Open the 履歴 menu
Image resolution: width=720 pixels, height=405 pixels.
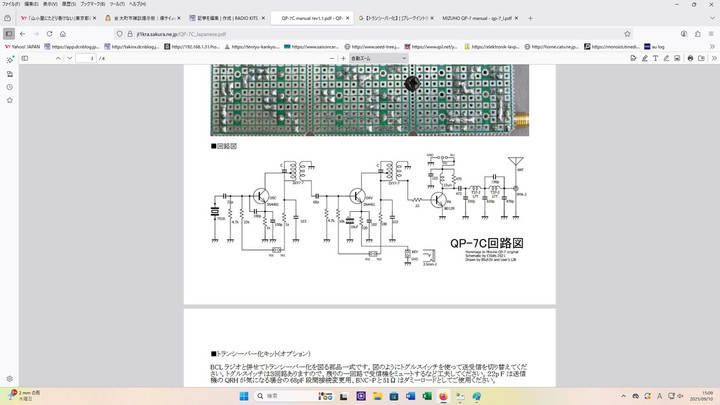point(69,4)
